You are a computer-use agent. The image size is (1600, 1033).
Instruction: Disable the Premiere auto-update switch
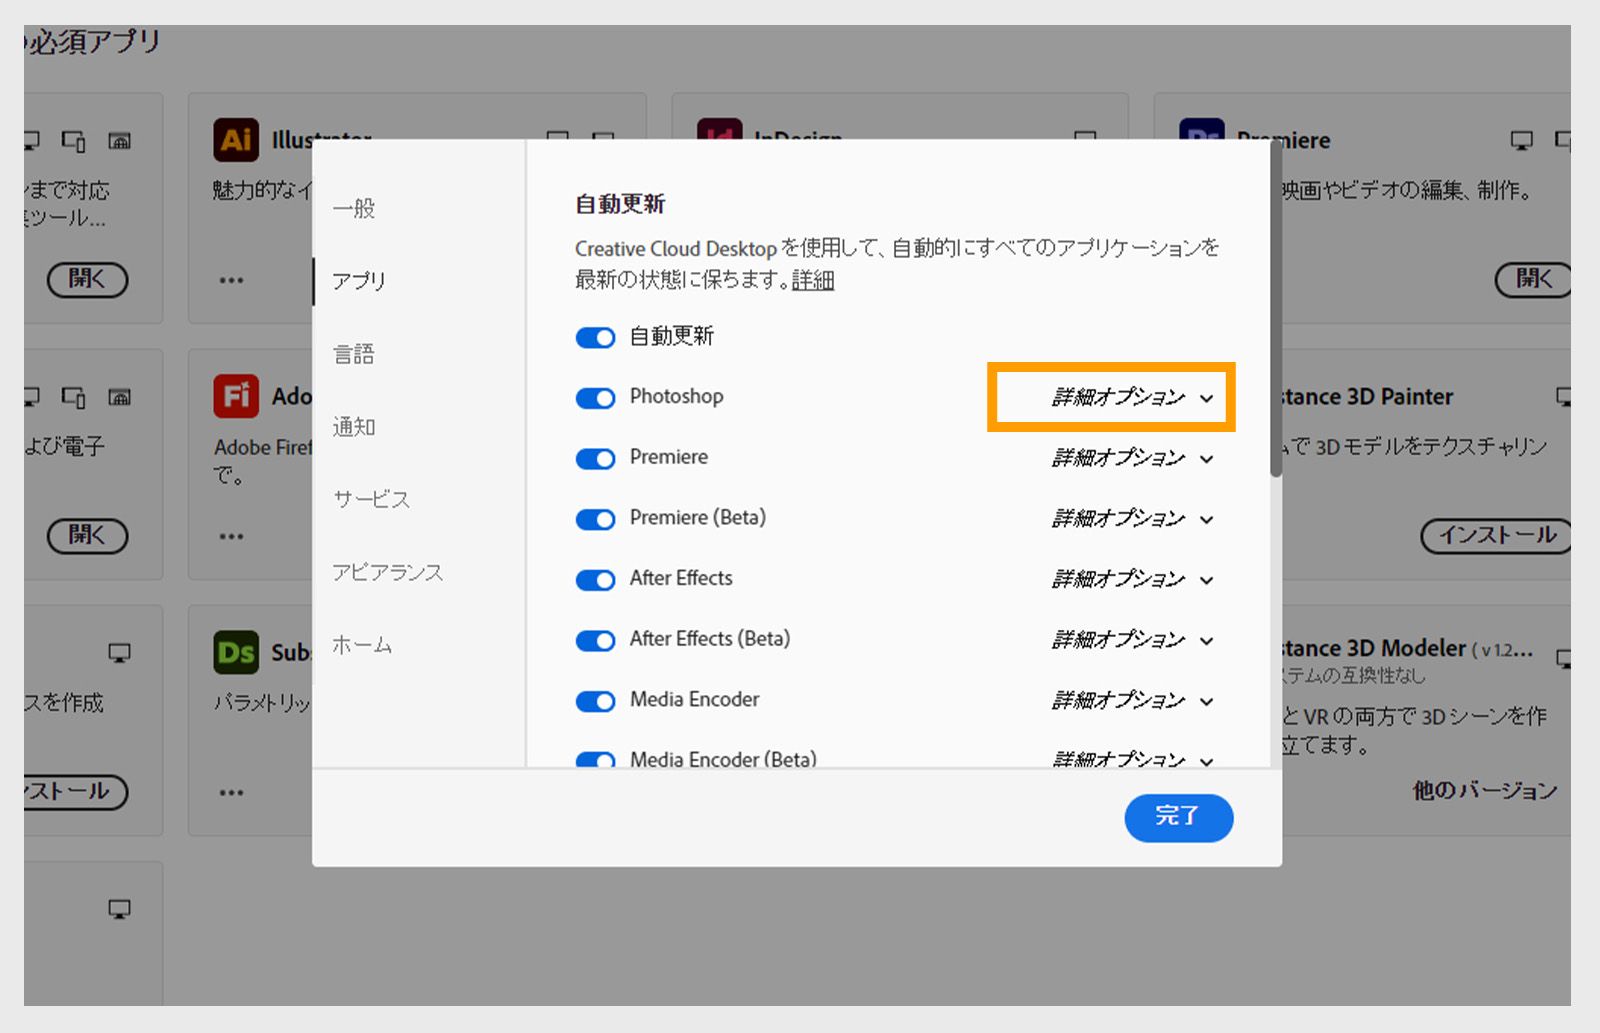(595, 459)
